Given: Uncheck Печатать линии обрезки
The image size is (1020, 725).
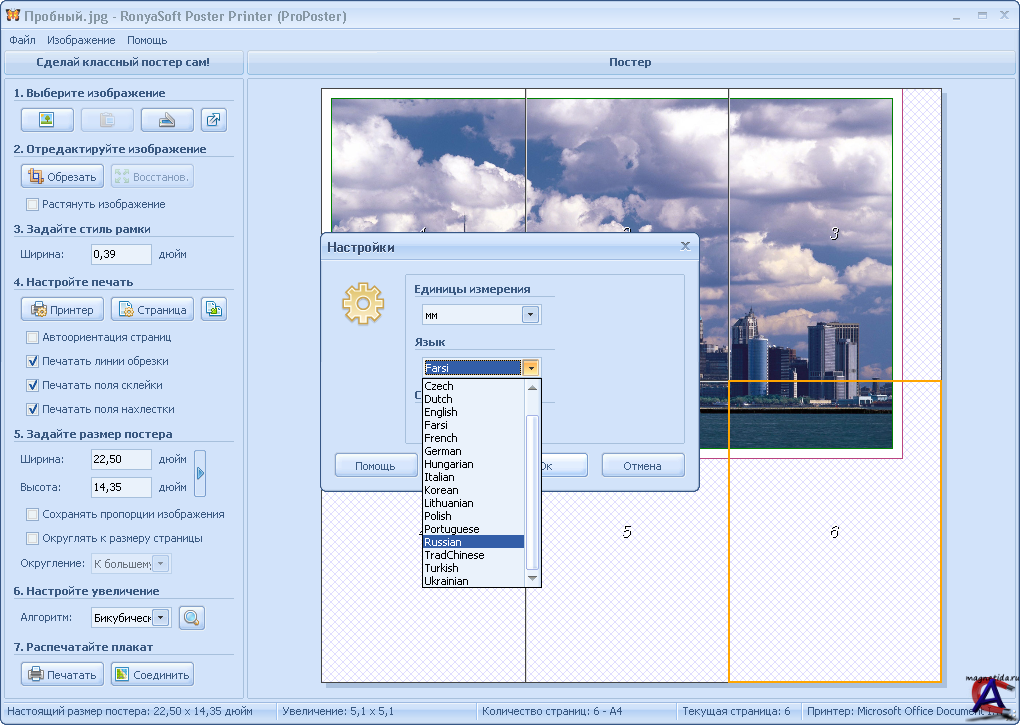Looking at the screenshot, I should [x=34, y=361].
